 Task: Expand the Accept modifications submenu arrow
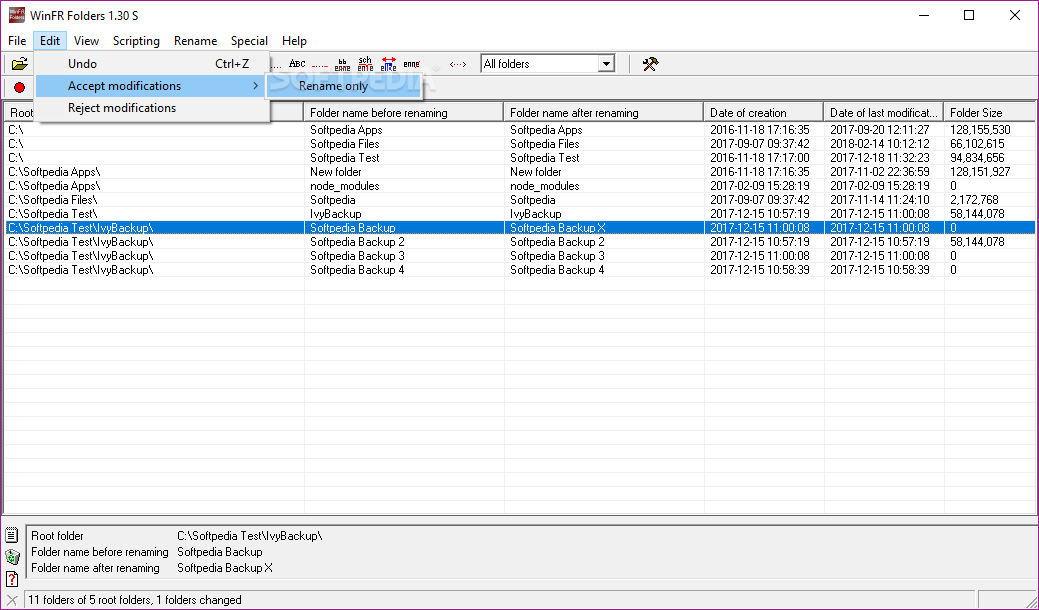[x=255, y=86]
